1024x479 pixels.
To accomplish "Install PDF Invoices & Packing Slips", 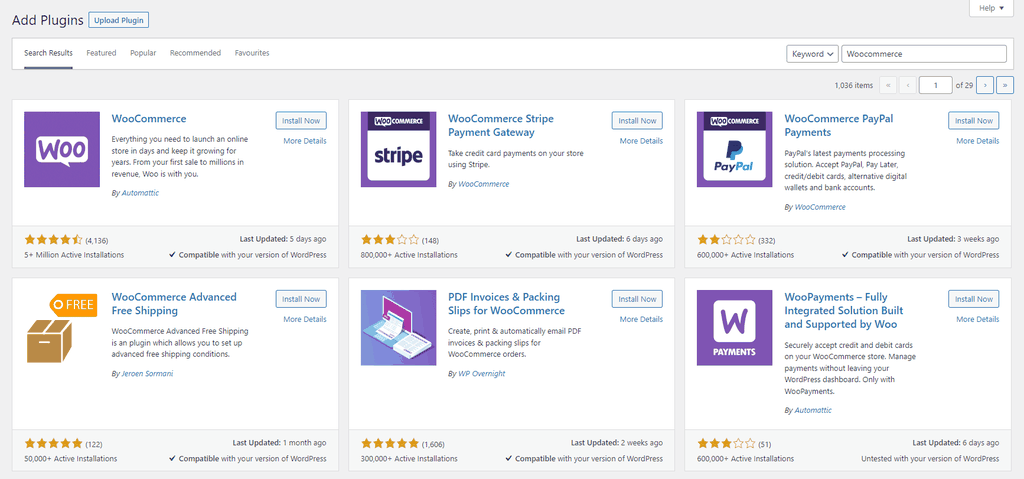I will [x=637, y=299].
